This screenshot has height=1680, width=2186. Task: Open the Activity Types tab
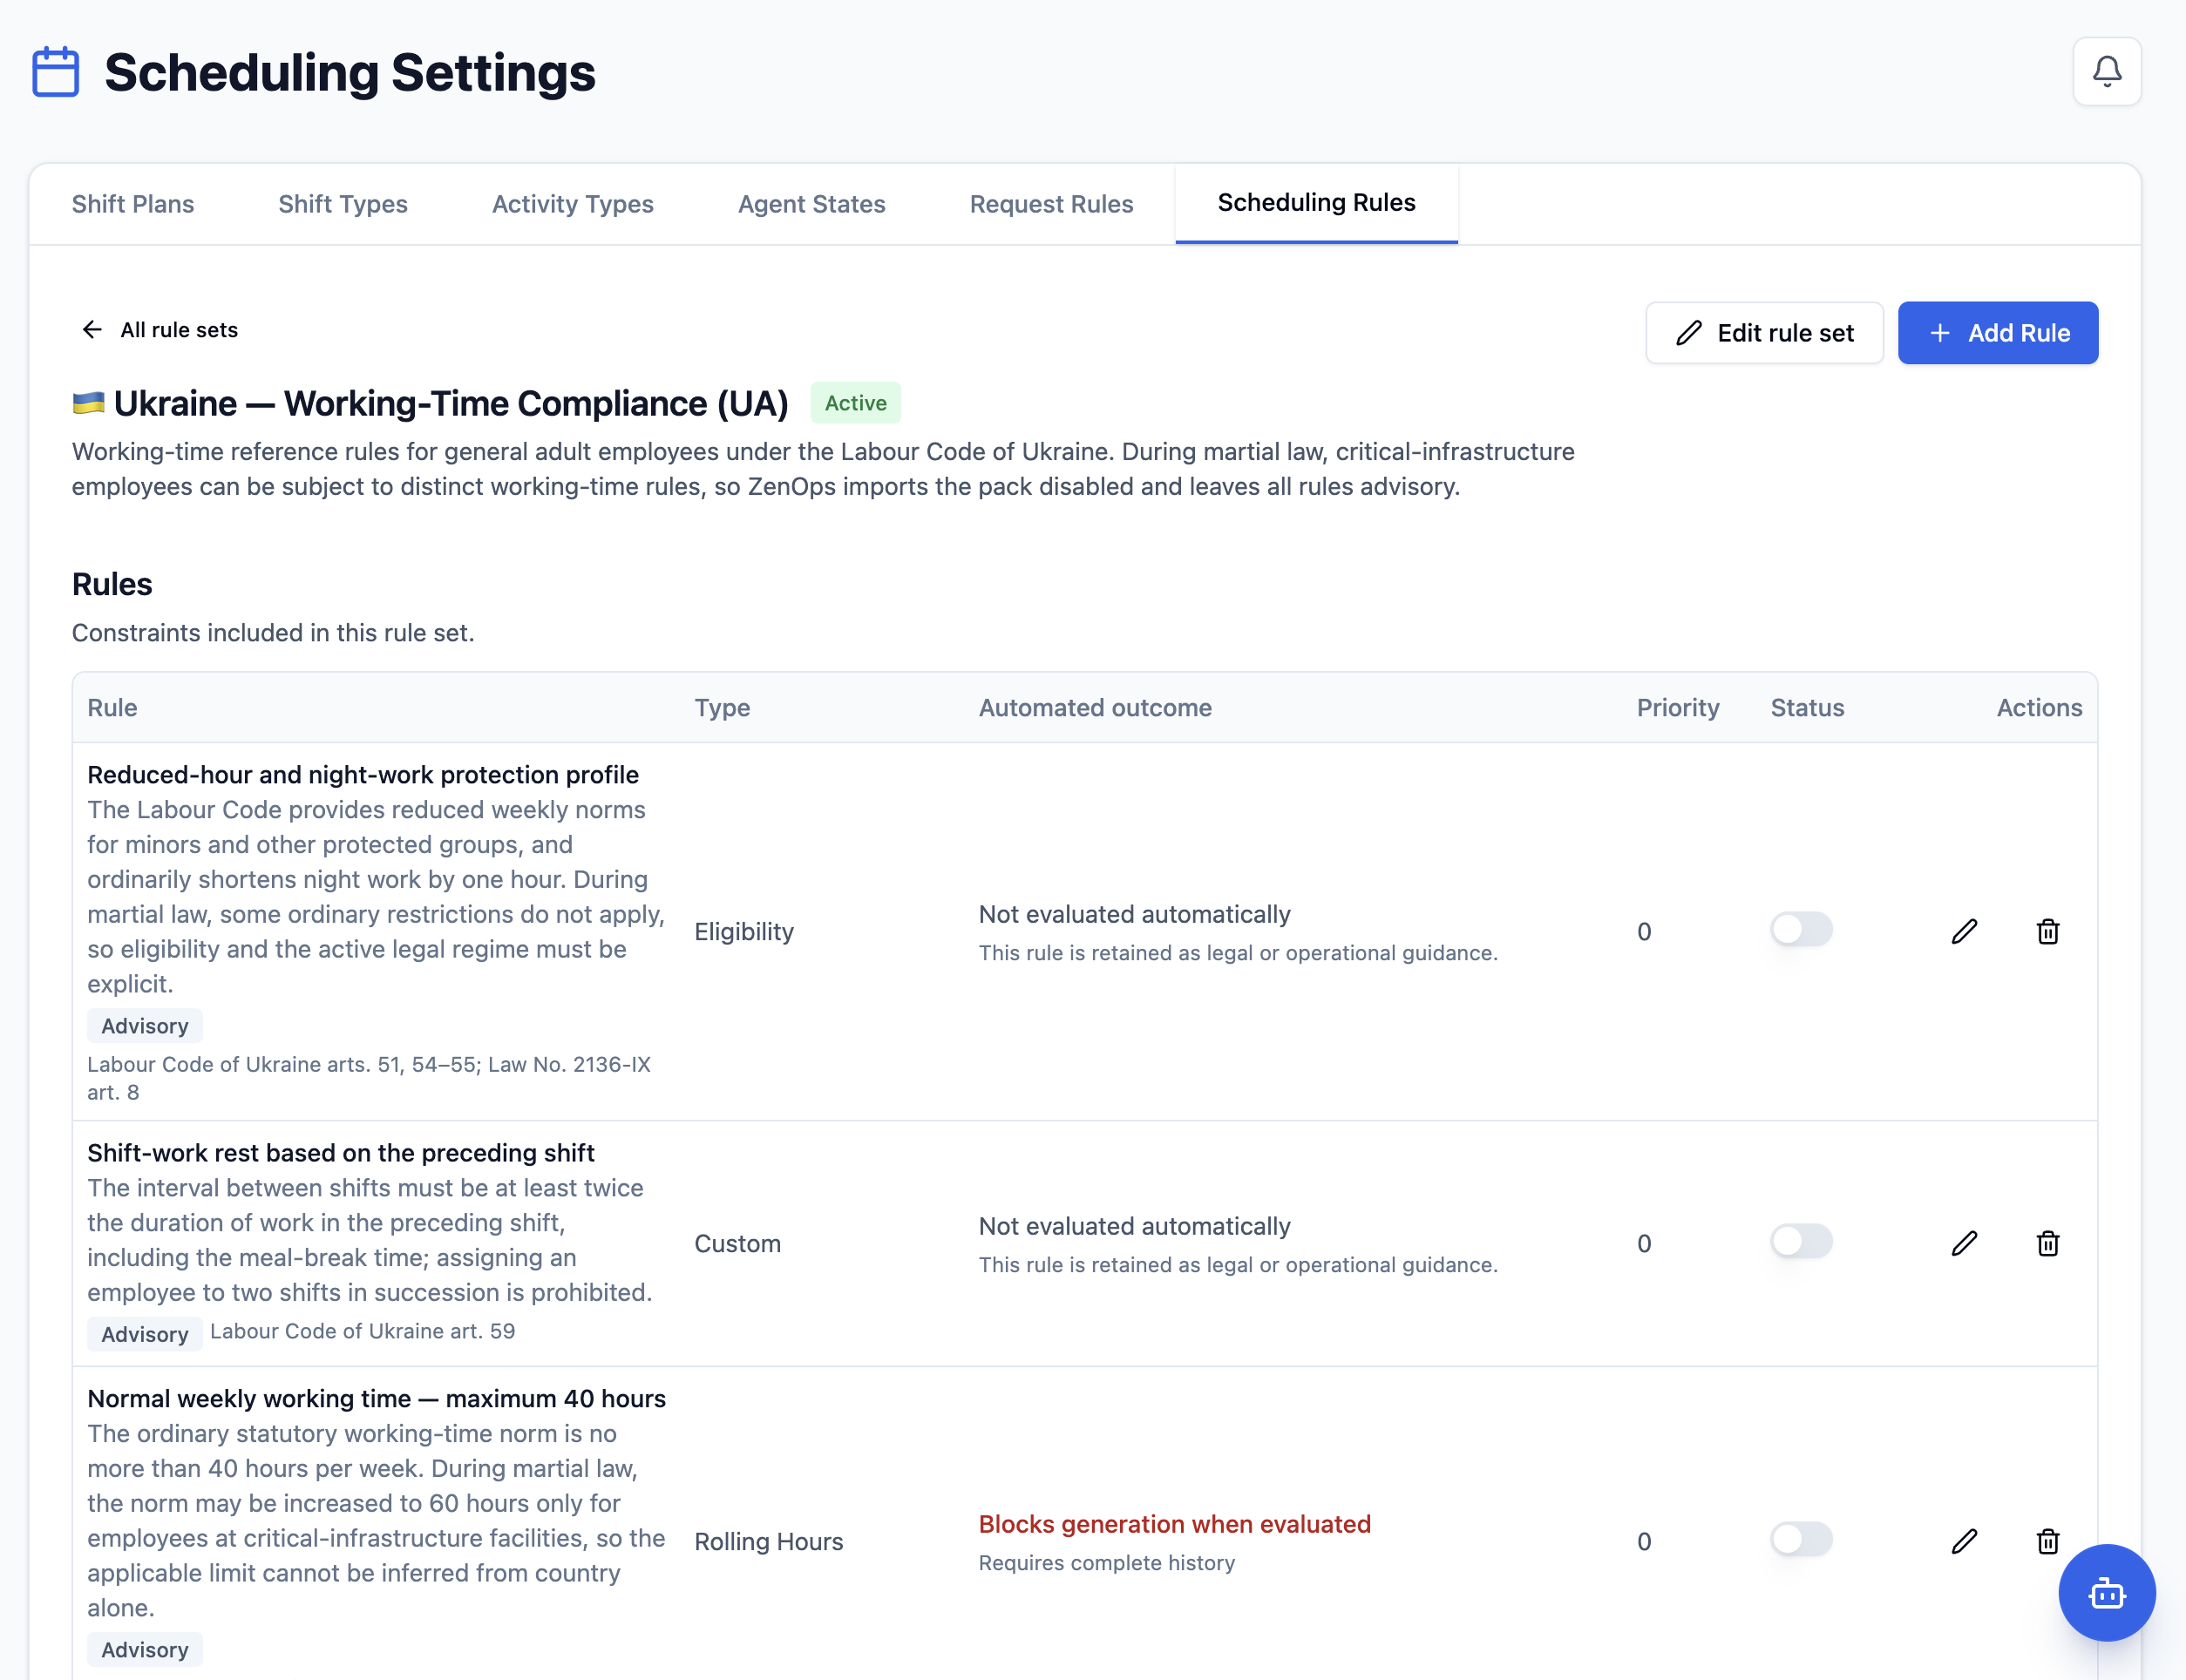pyautogui.click(x=573, y=204)
